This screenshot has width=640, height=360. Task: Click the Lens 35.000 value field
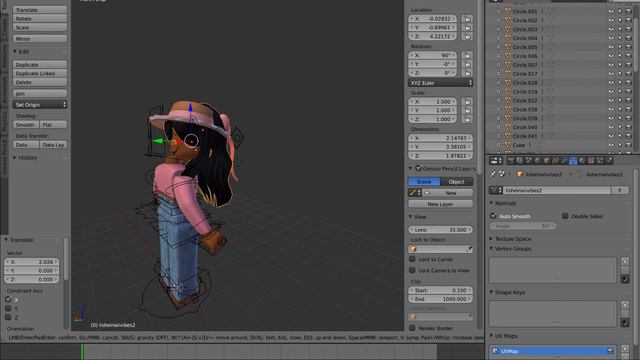pyautogui.click(x=440, y=230)
